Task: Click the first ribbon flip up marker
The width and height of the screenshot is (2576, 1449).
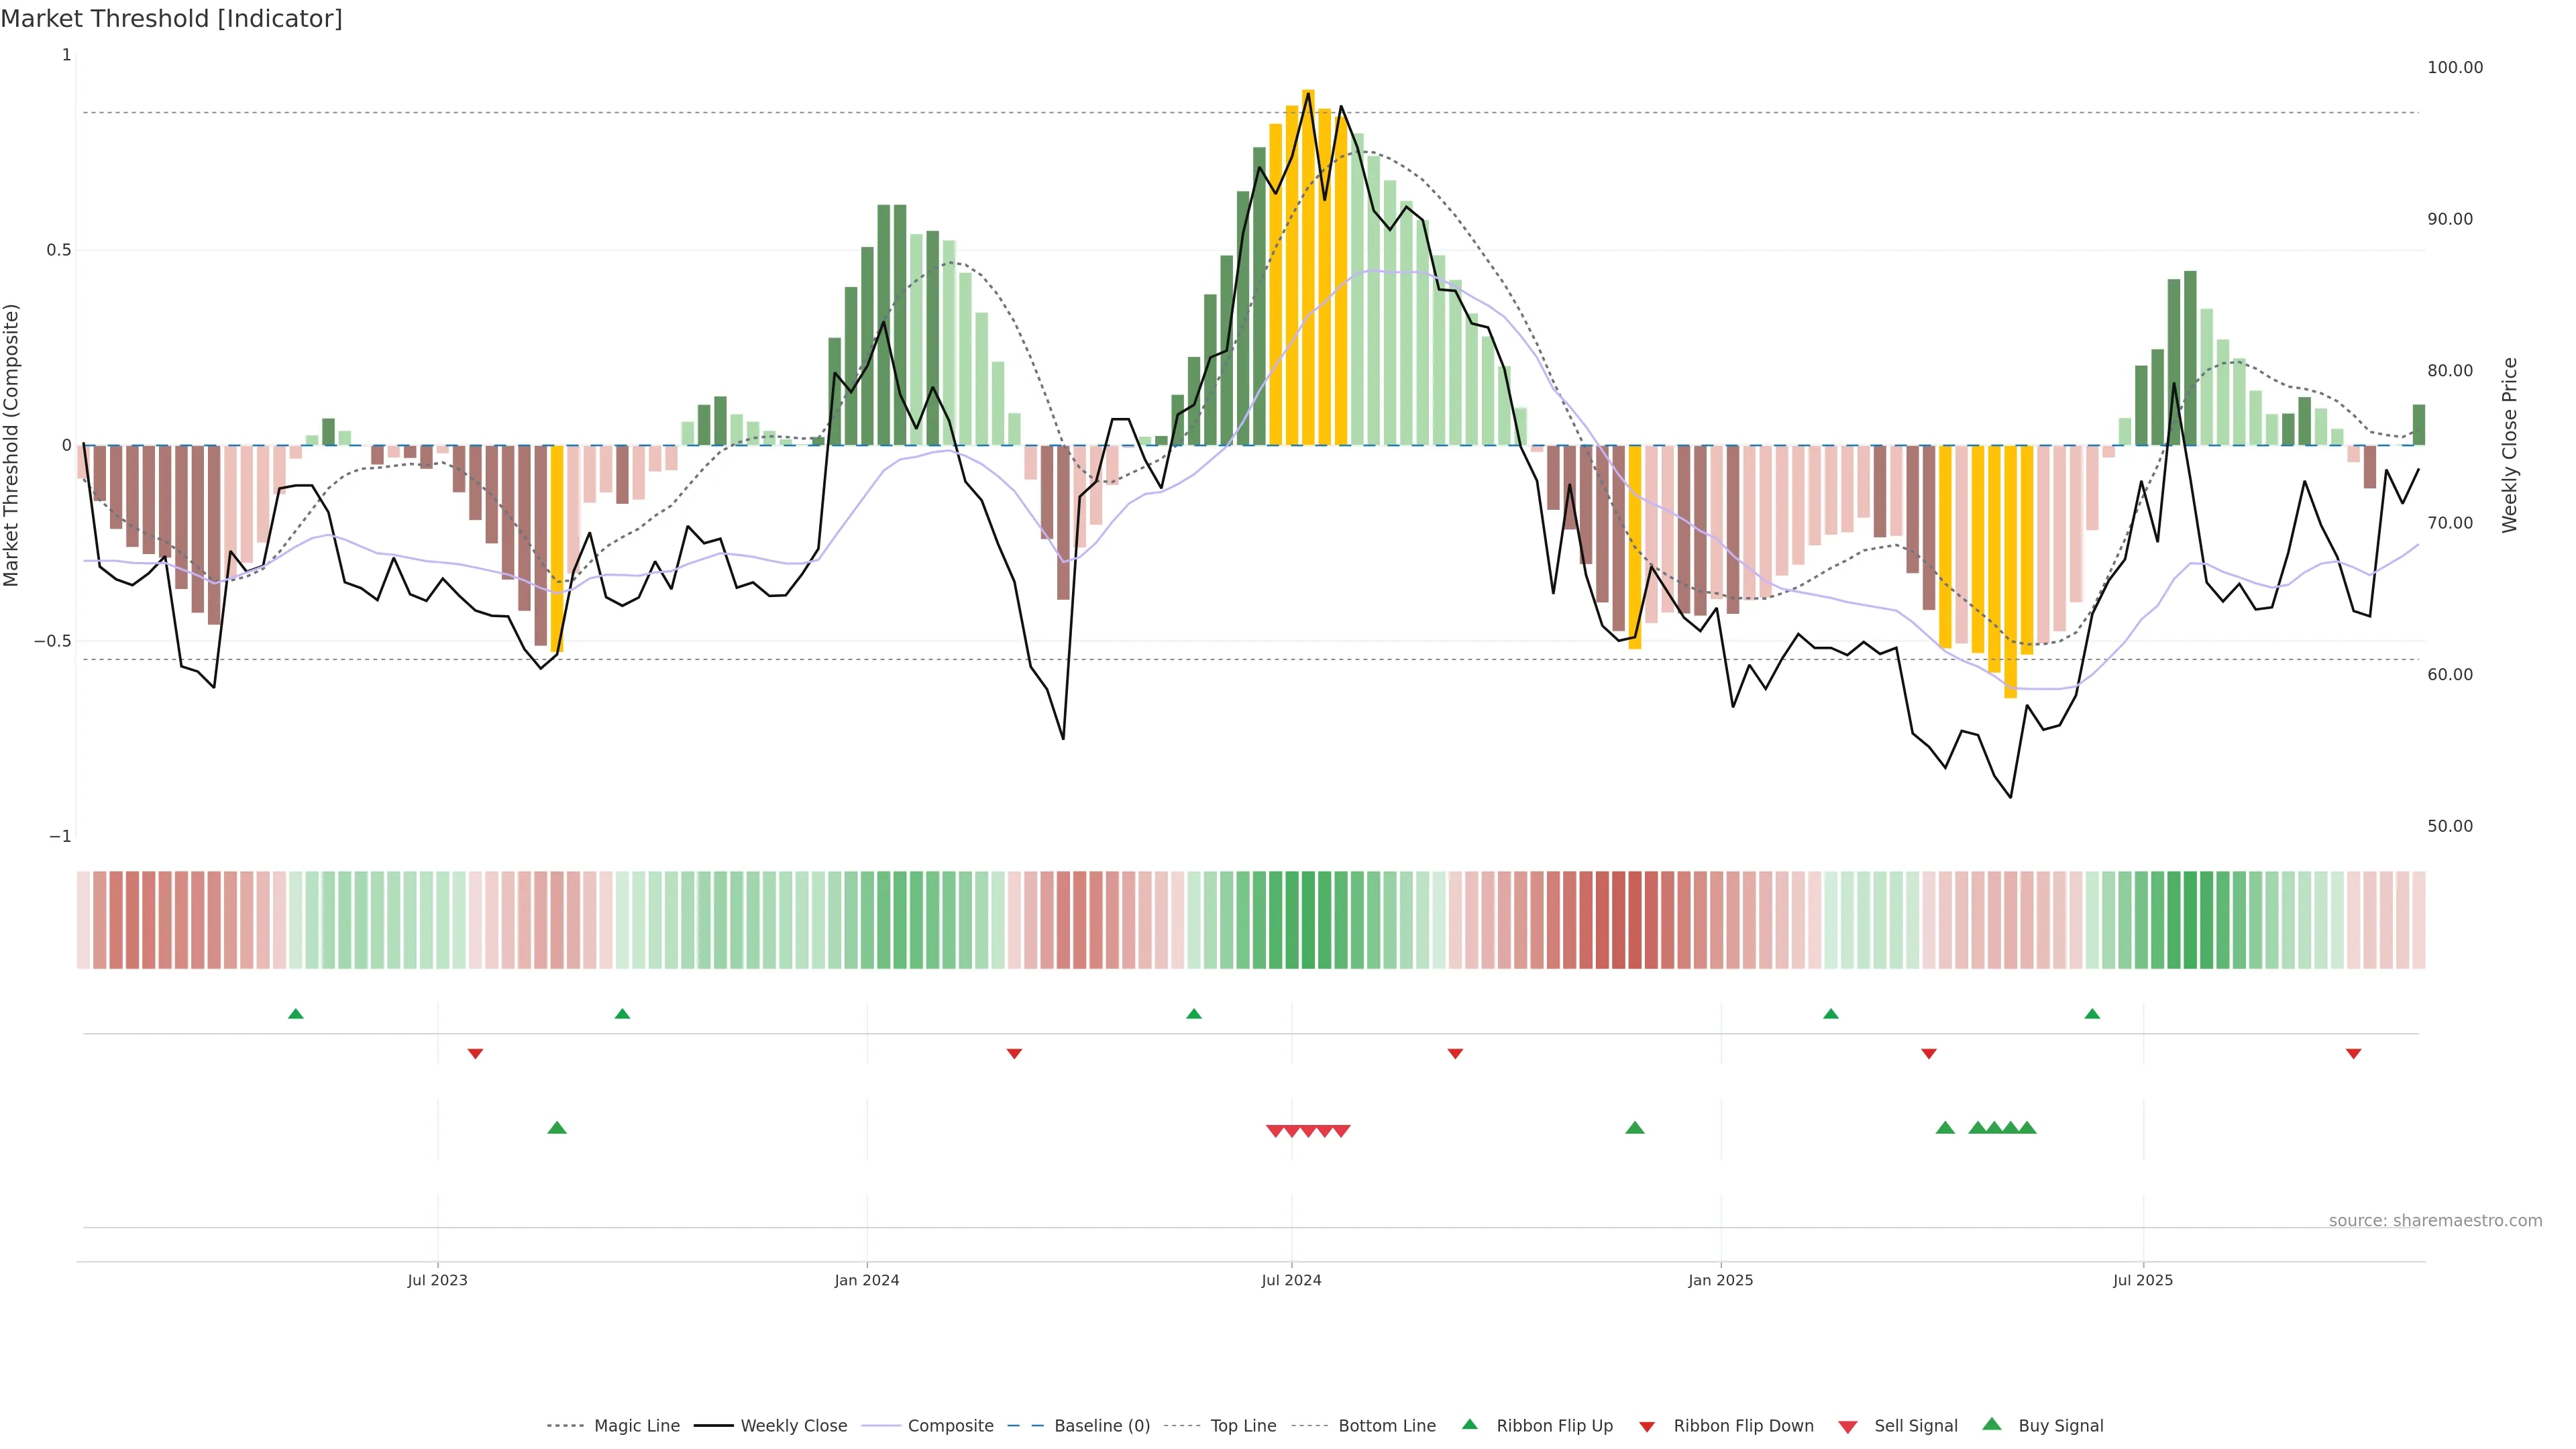Action: click(x=295, y=1014)
